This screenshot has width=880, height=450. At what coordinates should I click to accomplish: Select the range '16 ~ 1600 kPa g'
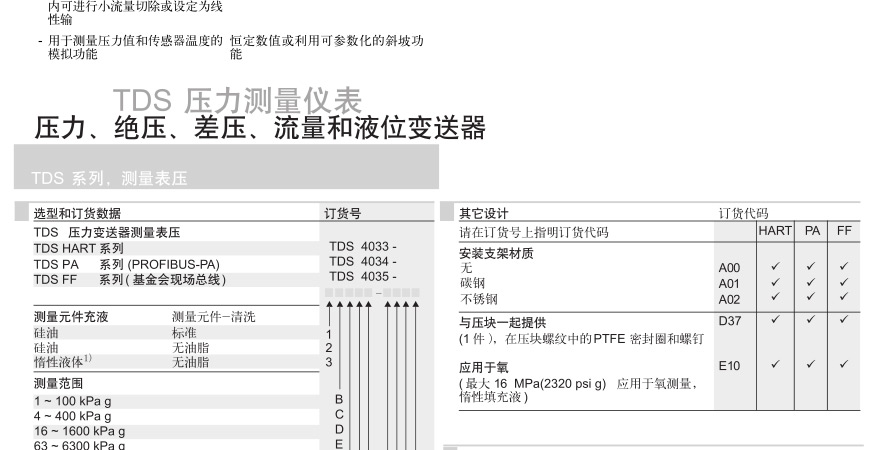(x=79, y=431)
